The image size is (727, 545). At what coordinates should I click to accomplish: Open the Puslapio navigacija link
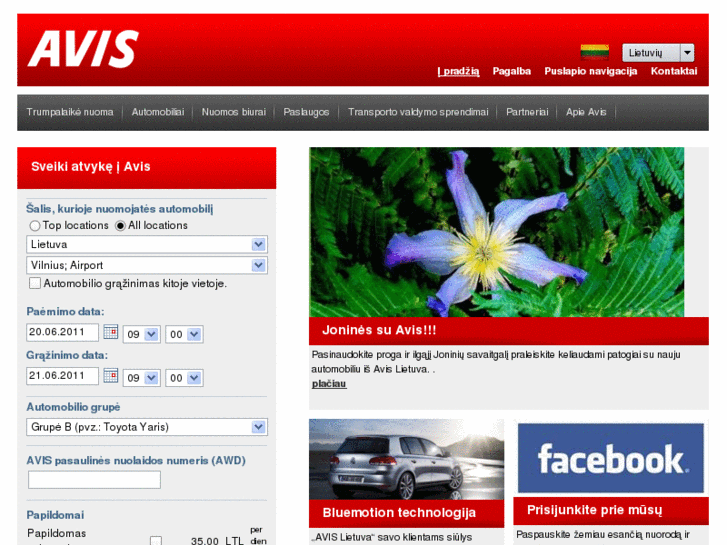pyautogui.click(x=591, y=71)
